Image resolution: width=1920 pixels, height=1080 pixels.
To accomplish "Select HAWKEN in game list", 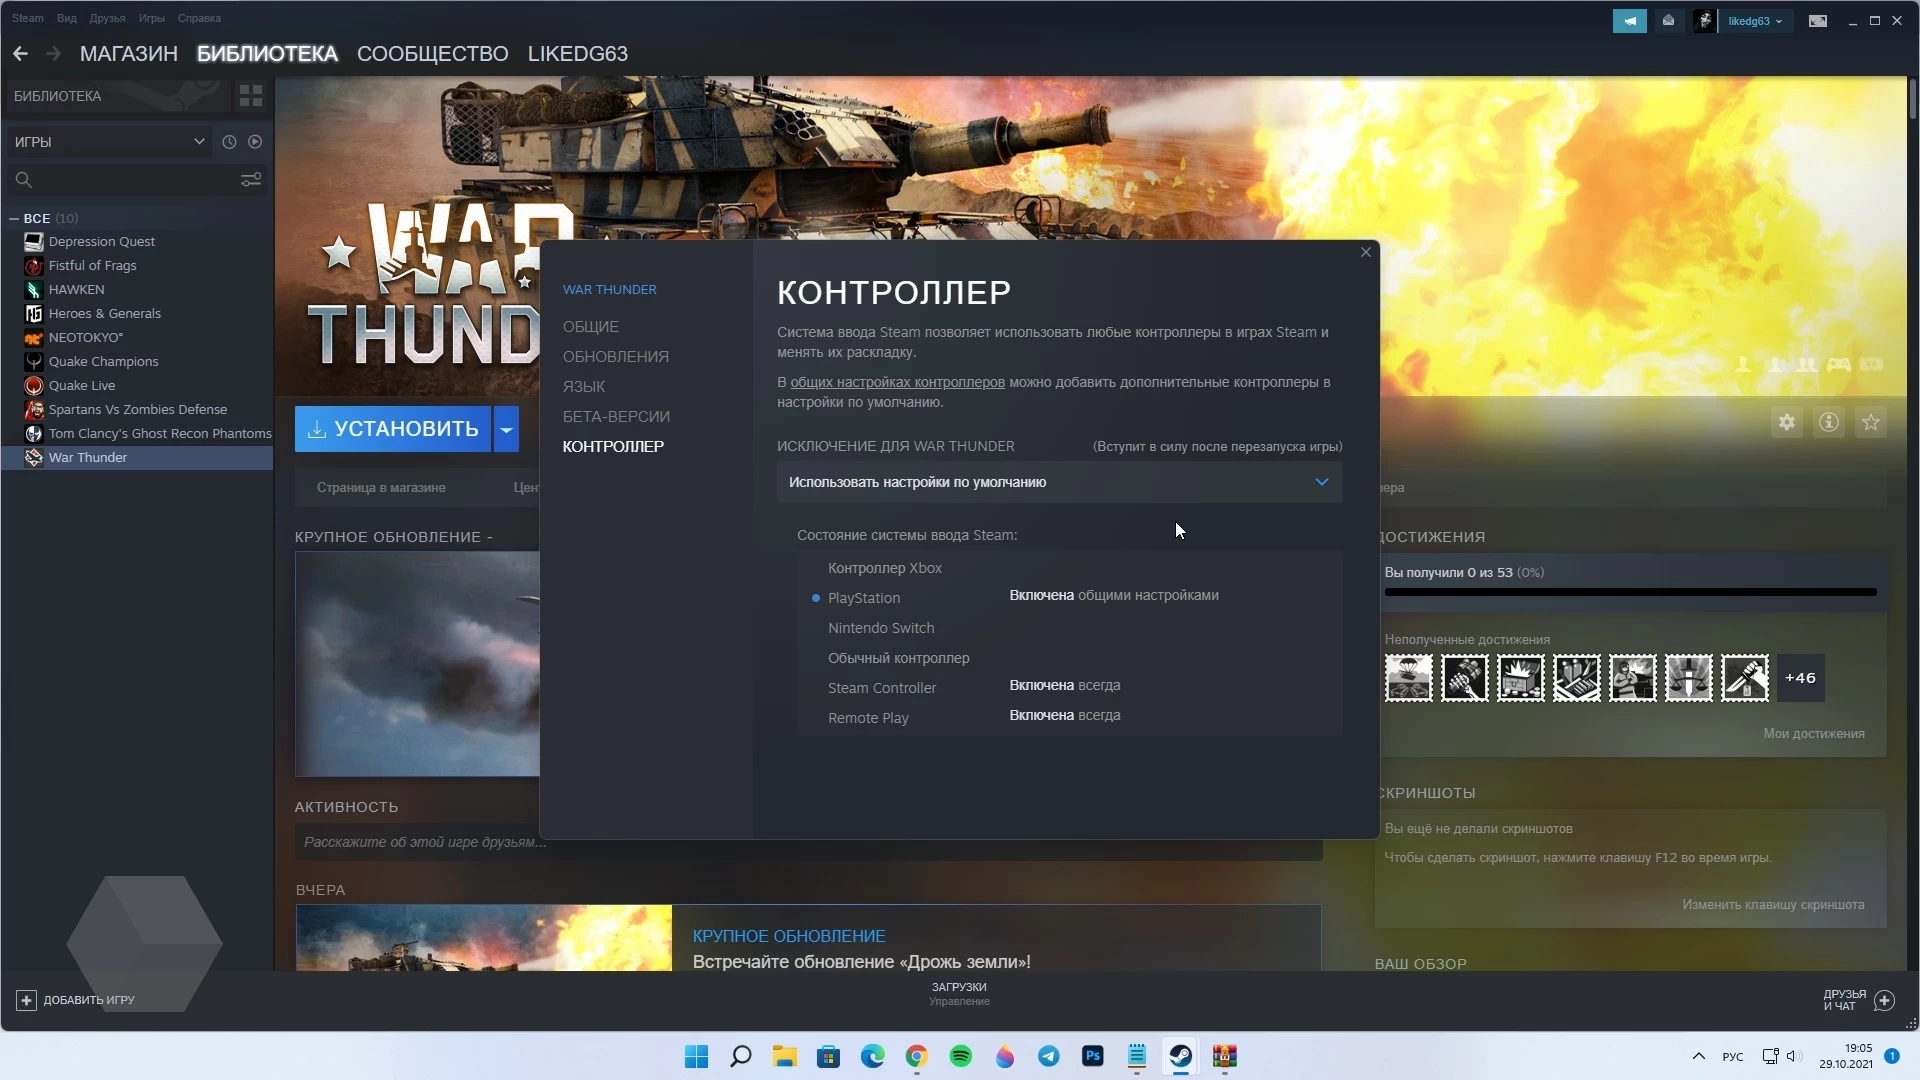I will tap(77, 289).
